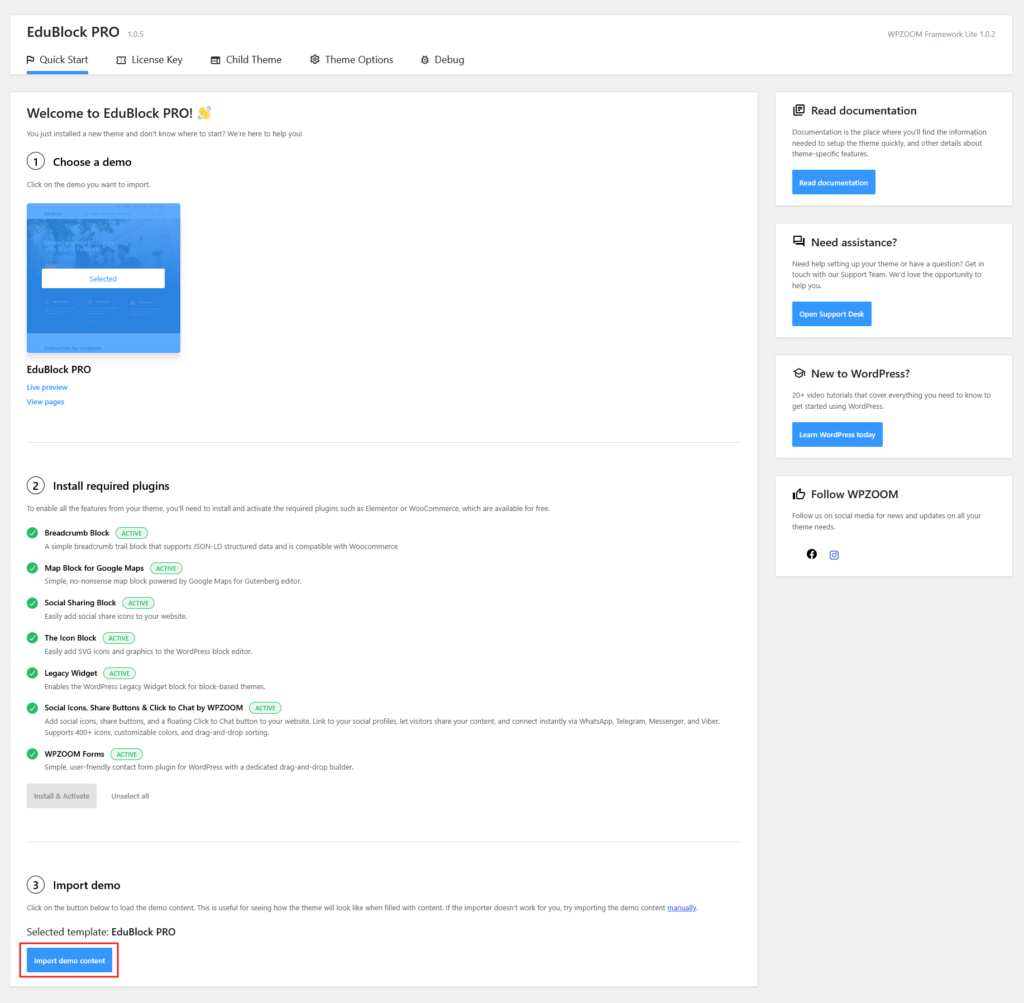Click the EduBlock PRO demo title
Image resolution: width=1024 pixels, height=1003 pixels.
(59, 370)
